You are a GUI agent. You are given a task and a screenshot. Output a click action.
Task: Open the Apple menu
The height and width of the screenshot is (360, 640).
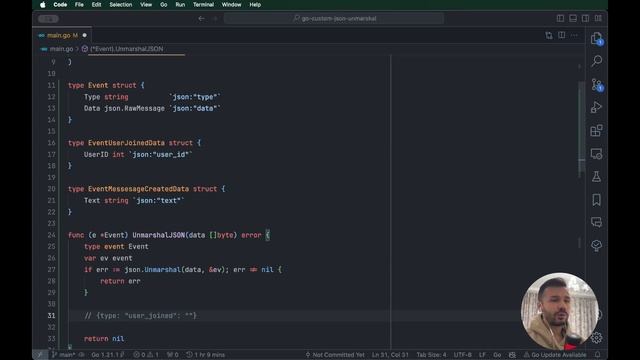[43, 5]
